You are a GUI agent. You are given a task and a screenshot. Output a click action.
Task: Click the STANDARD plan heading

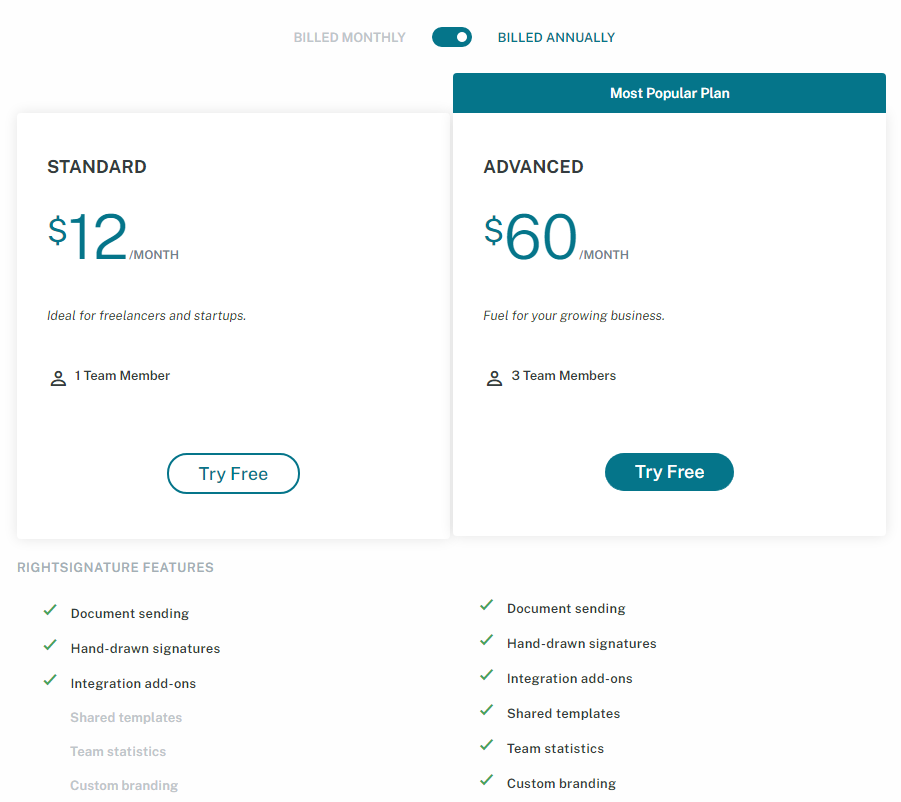point(97,167)
